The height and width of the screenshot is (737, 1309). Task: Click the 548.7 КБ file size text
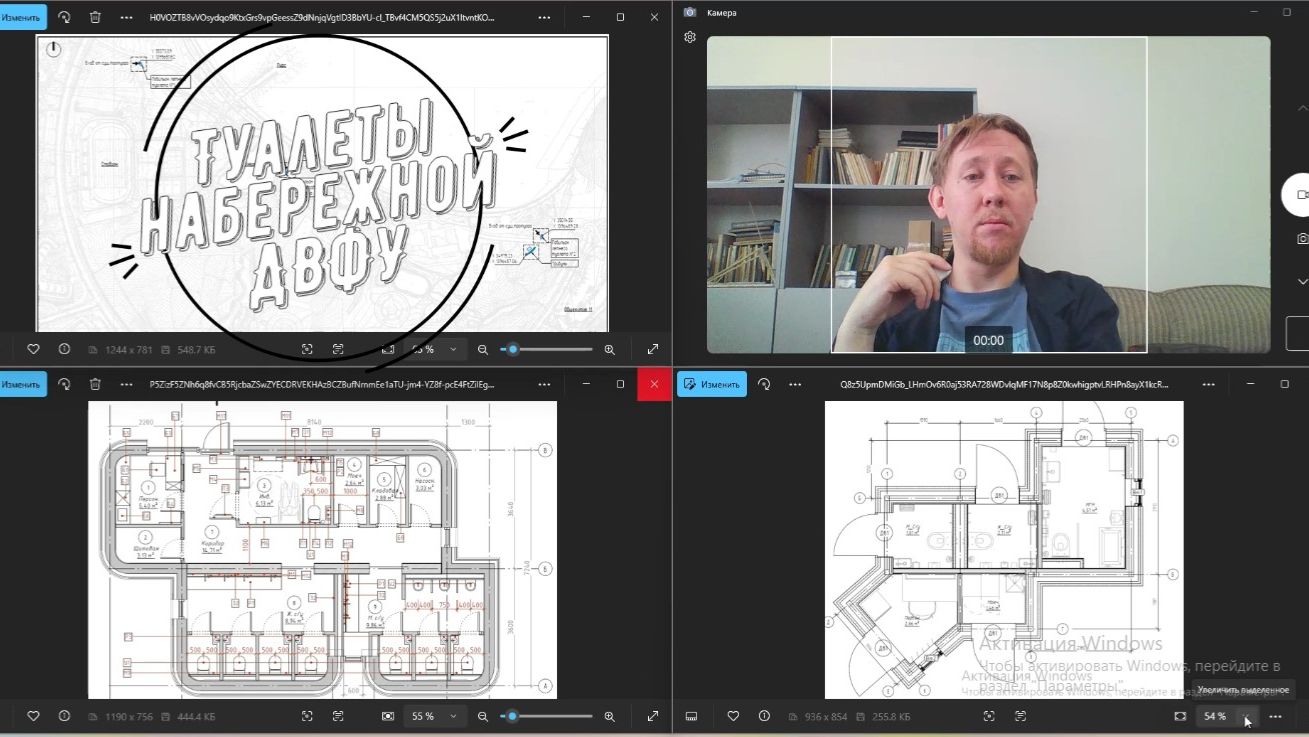(196, 350)
